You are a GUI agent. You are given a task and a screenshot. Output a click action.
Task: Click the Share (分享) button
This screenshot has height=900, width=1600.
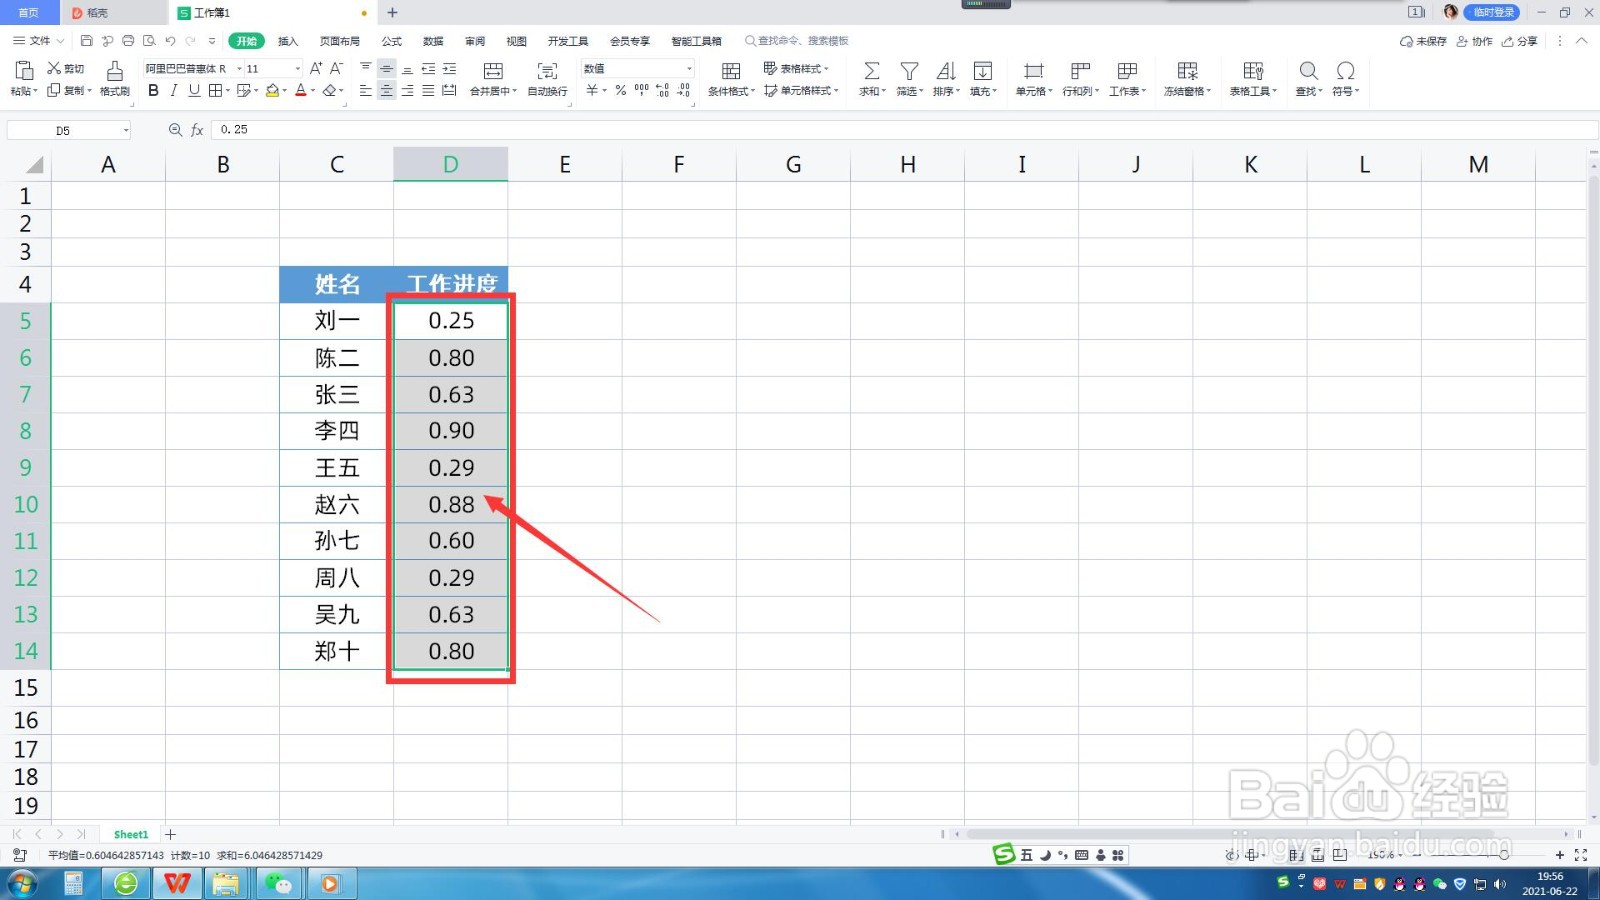pyautogui.click(x=1520, y=41)
